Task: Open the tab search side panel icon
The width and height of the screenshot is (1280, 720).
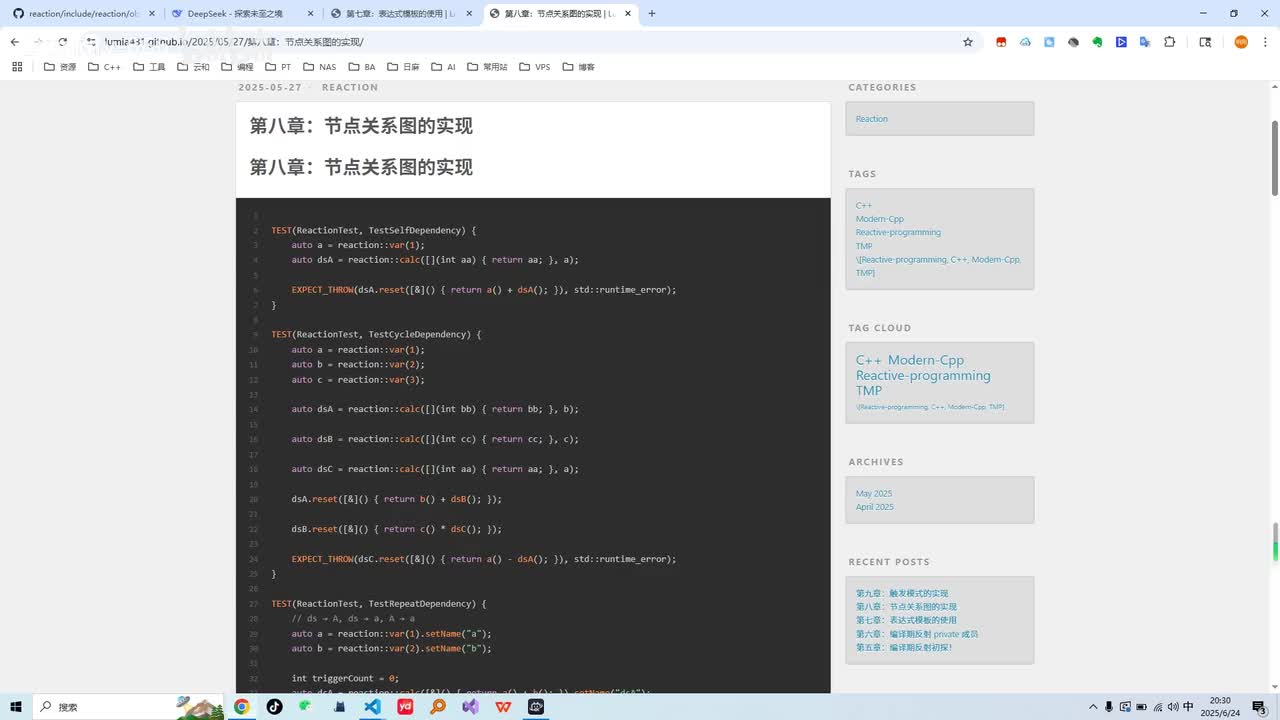Action: tap(1205, 42)
